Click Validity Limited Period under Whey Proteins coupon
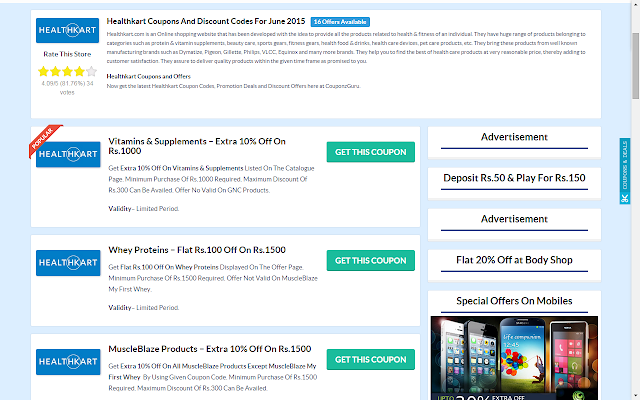The height and width of the screenshot is (400, 640). pyautogui.click(x=144, y=308)
